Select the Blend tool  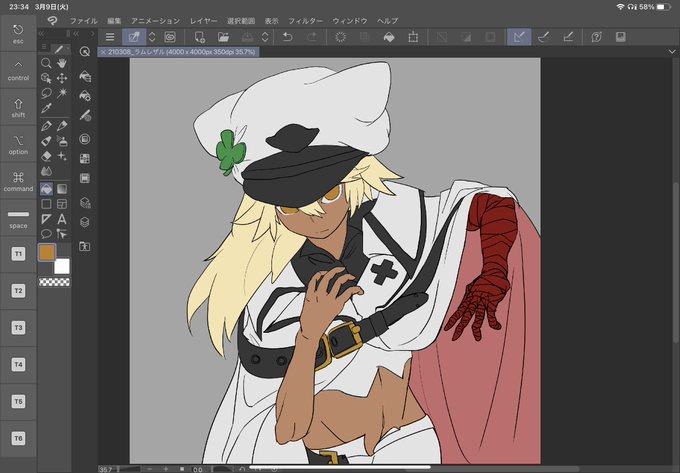click(46, 171)
